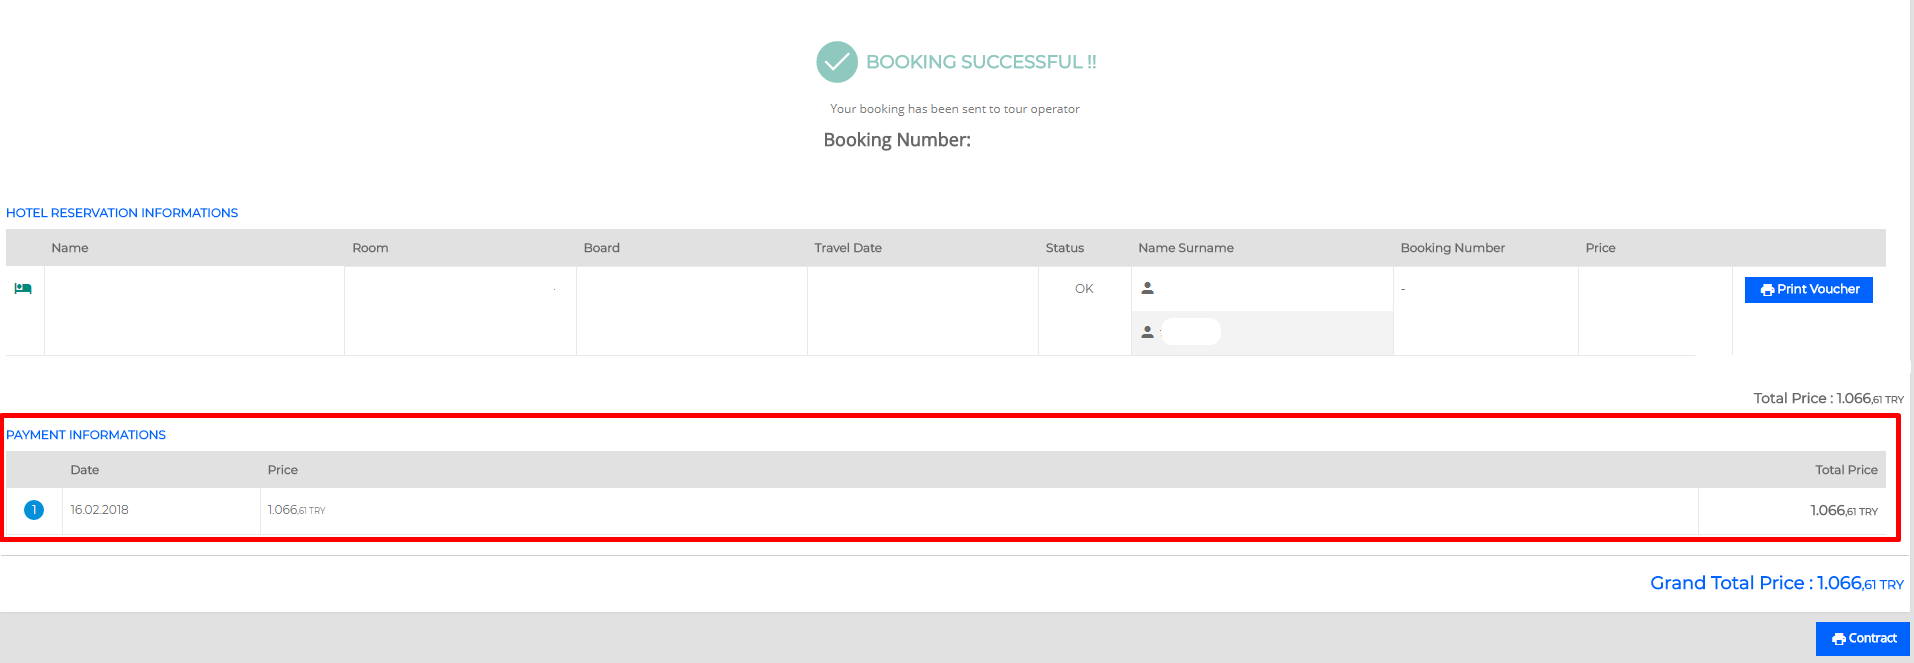
Task: Click the Board column header
Action: pos(601,248)
